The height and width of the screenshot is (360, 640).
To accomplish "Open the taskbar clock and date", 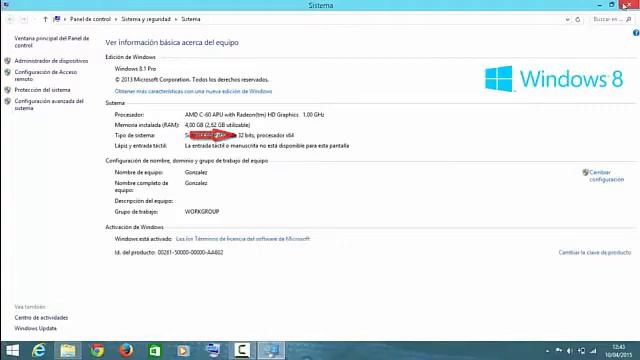I will pos(619,351).
